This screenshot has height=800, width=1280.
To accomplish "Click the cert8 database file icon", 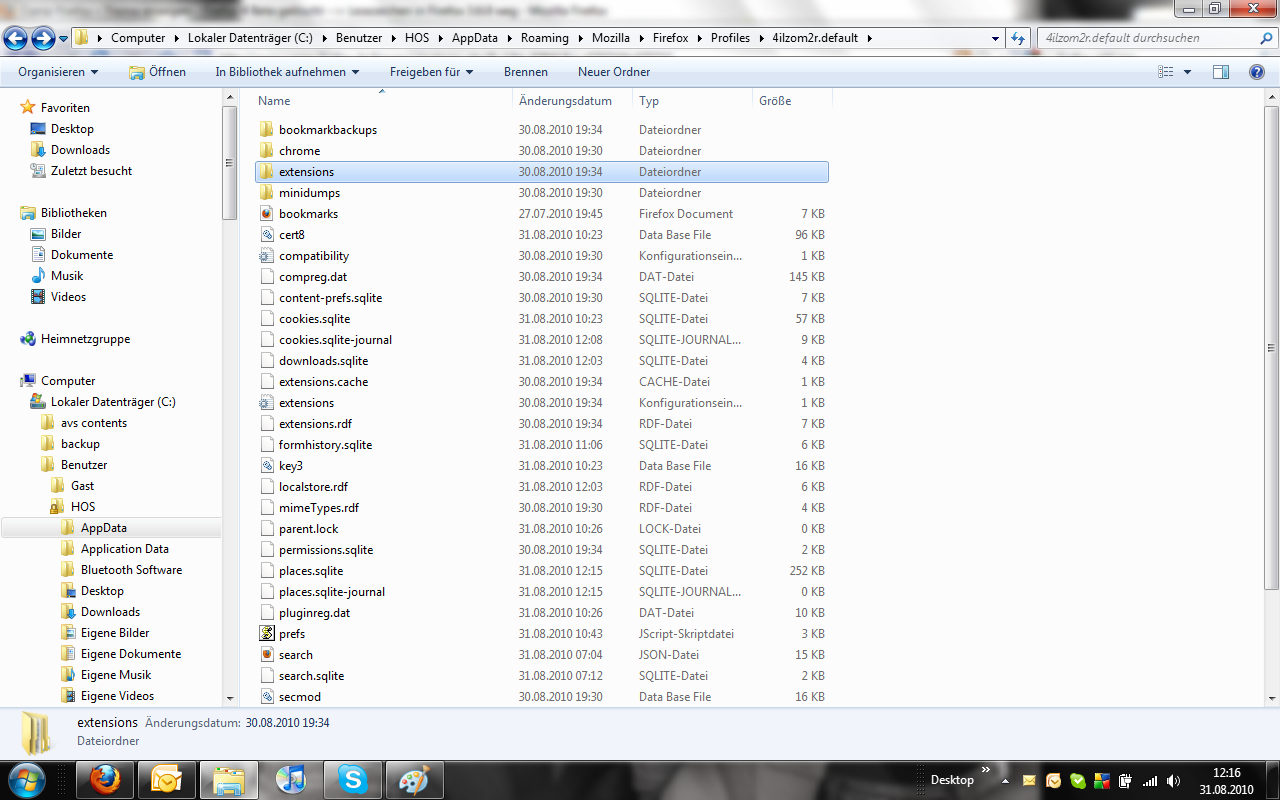I will tap(266, 235).
